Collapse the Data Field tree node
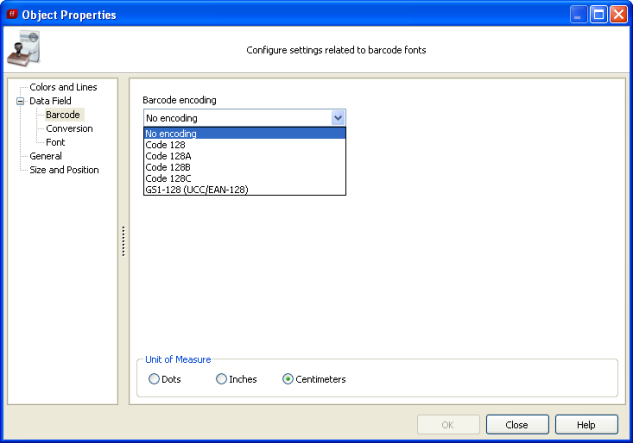This screenshot has height=443, width=633. (20, 101)
